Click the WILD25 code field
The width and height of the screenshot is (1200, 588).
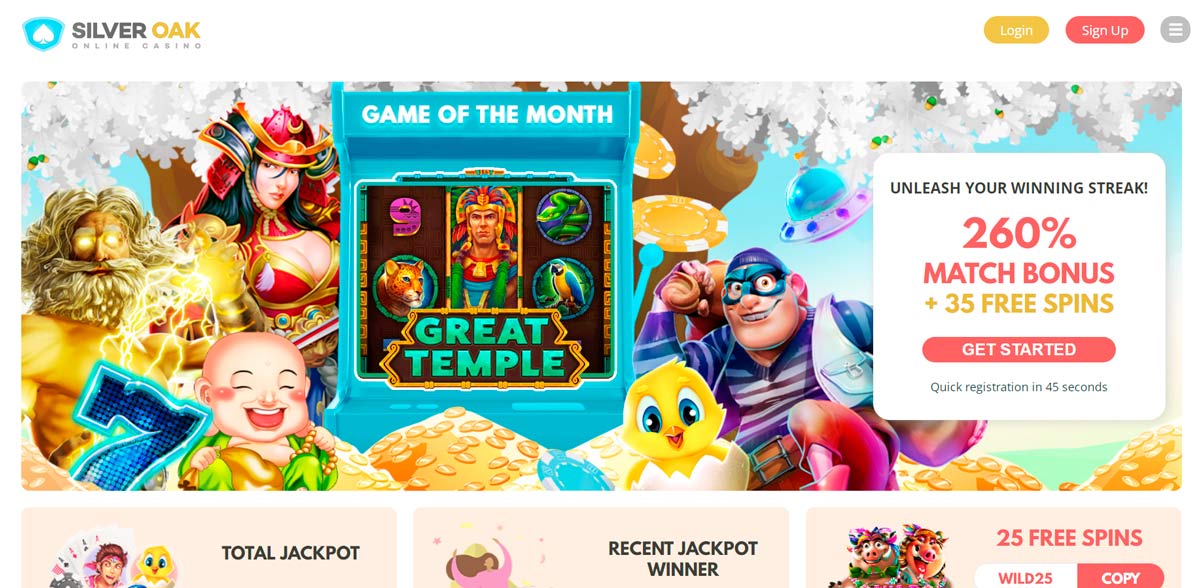click(1026, 578)
